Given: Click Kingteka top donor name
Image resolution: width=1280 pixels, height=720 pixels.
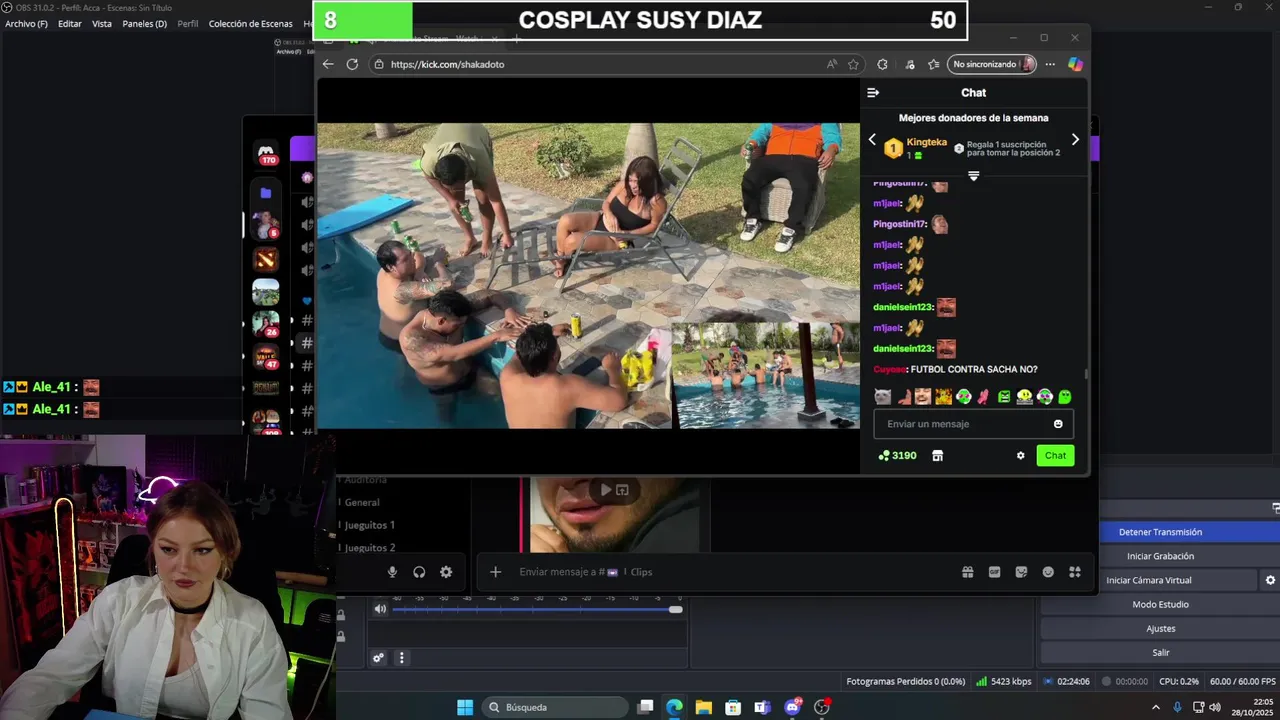Looking at the screenshot, I should pos(927,142).
